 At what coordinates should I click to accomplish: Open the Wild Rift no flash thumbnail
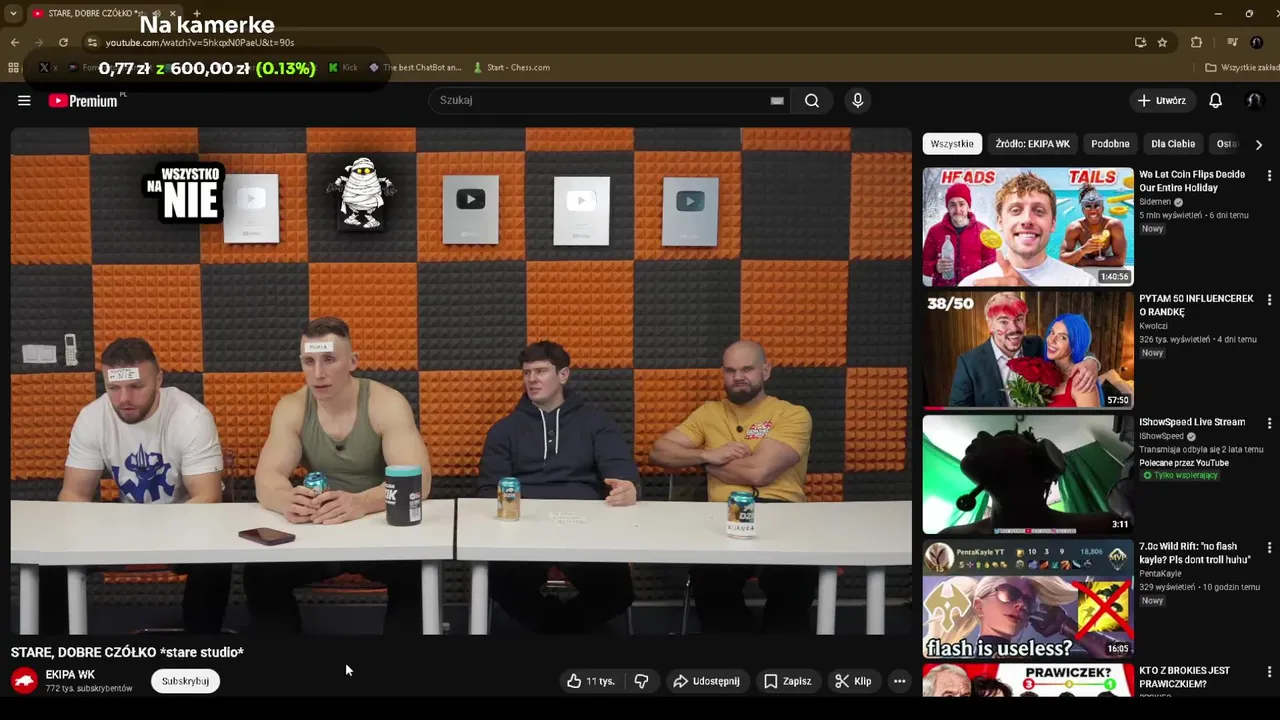1028,598
